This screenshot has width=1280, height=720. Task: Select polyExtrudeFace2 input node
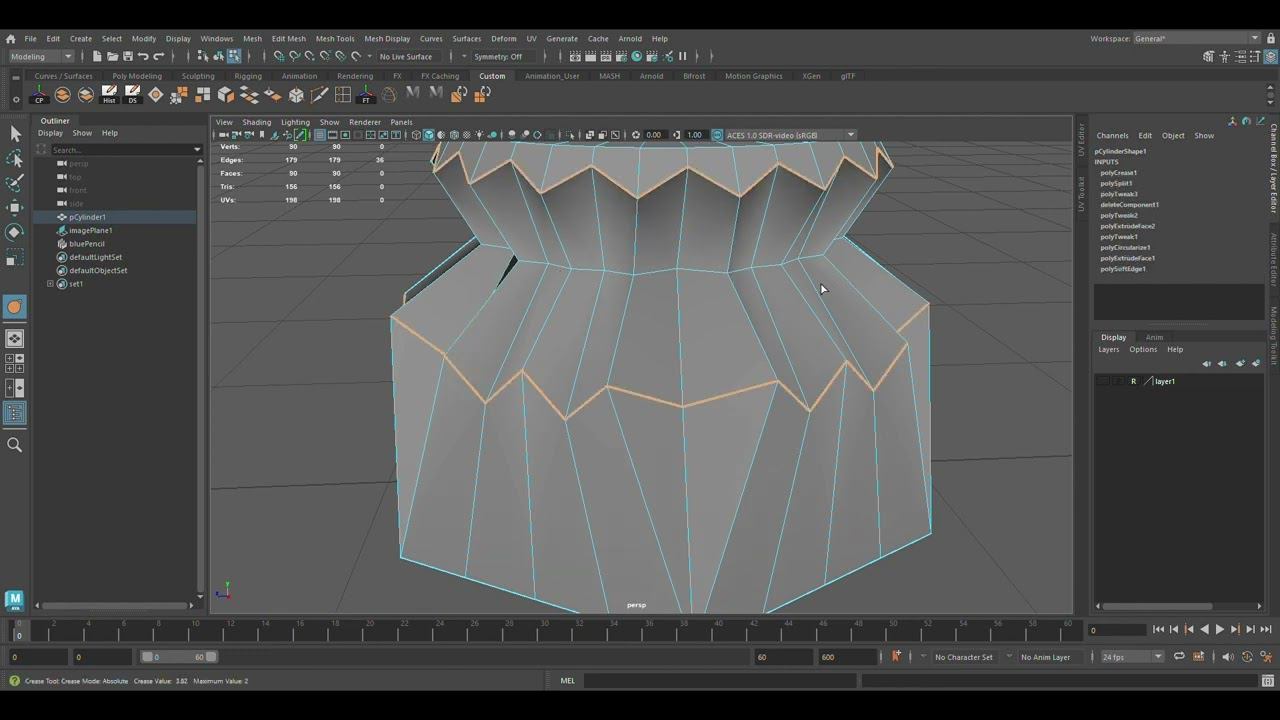[1127, 226]
